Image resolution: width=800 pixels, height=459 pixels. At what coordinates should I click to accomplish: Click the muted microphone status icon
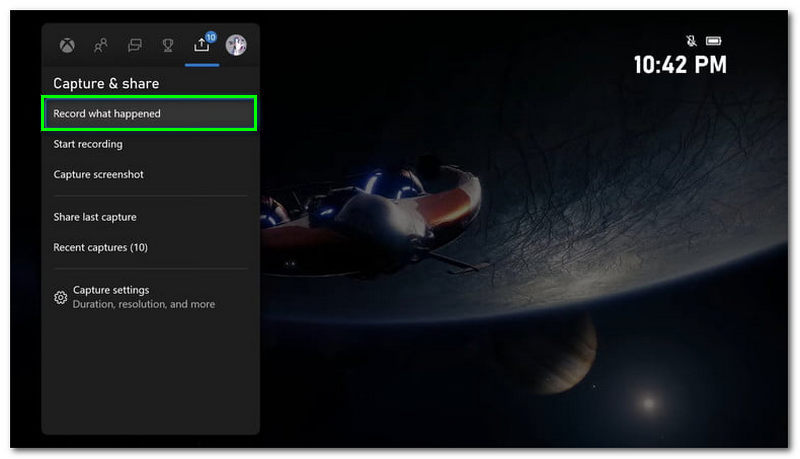click(691, 41)
